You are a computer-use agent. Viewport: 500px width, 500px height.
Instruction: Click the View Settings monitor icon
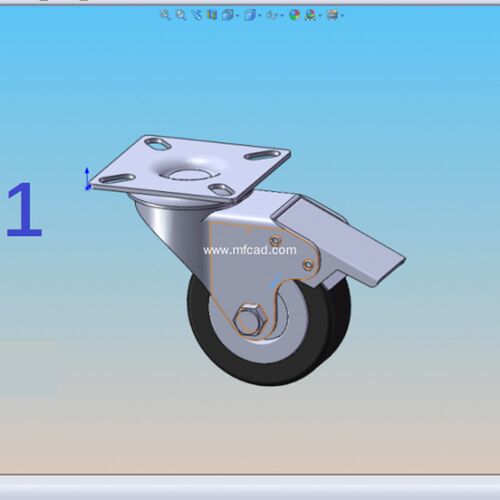(x=332, y=15)
